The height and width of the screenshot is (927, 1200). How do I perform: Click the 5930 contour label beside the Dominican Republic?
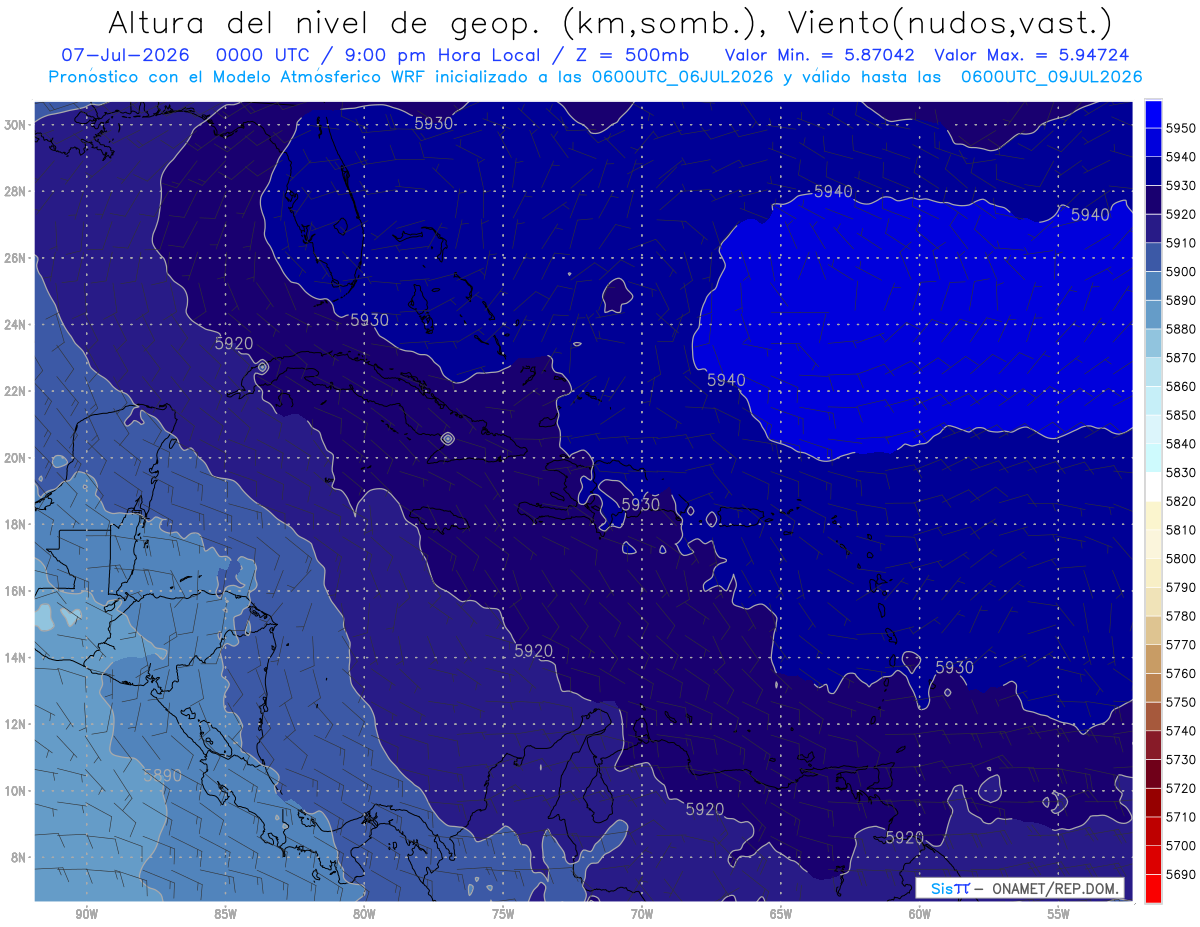coord(641,505)
